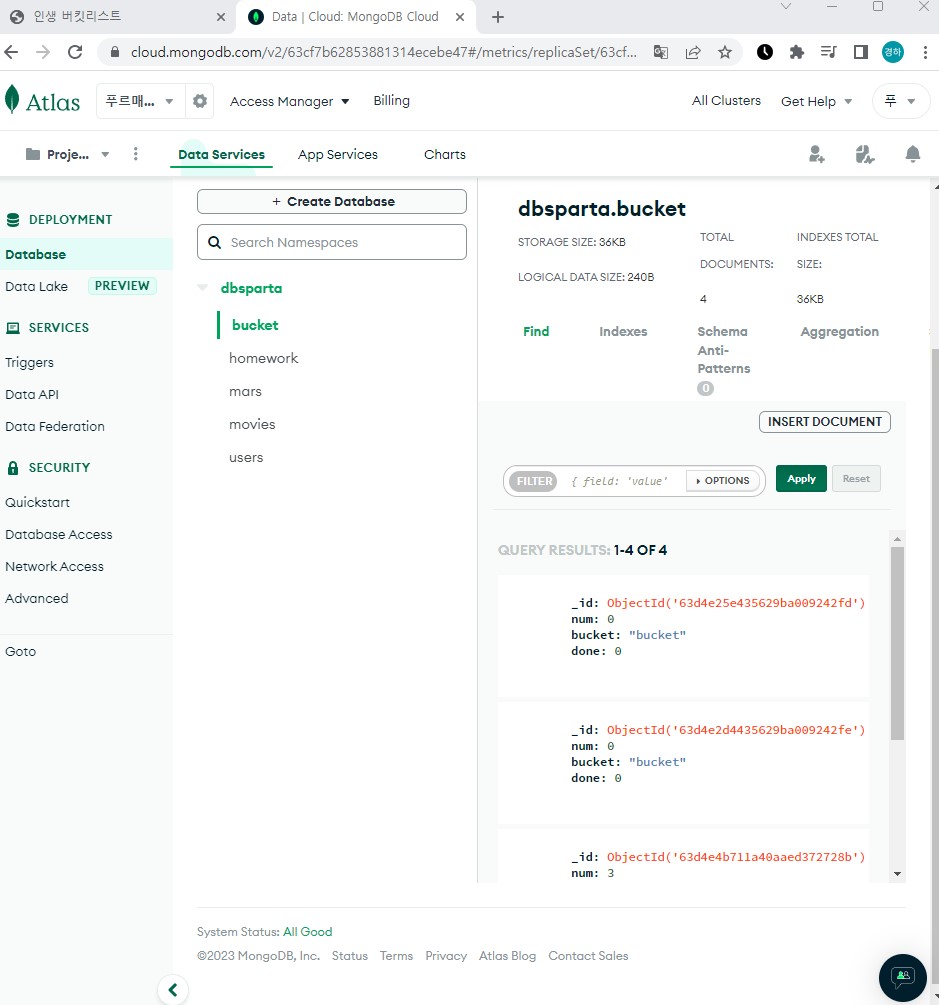Open organization settings gear icon
Screen dimensions: 939x1005
(x=200, y=101)
